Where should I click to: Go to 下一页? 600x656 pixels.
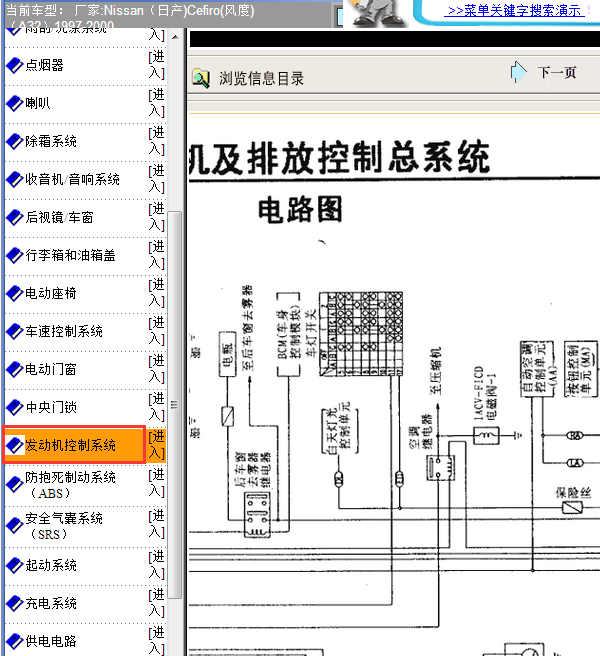click(x=557, y=72)
